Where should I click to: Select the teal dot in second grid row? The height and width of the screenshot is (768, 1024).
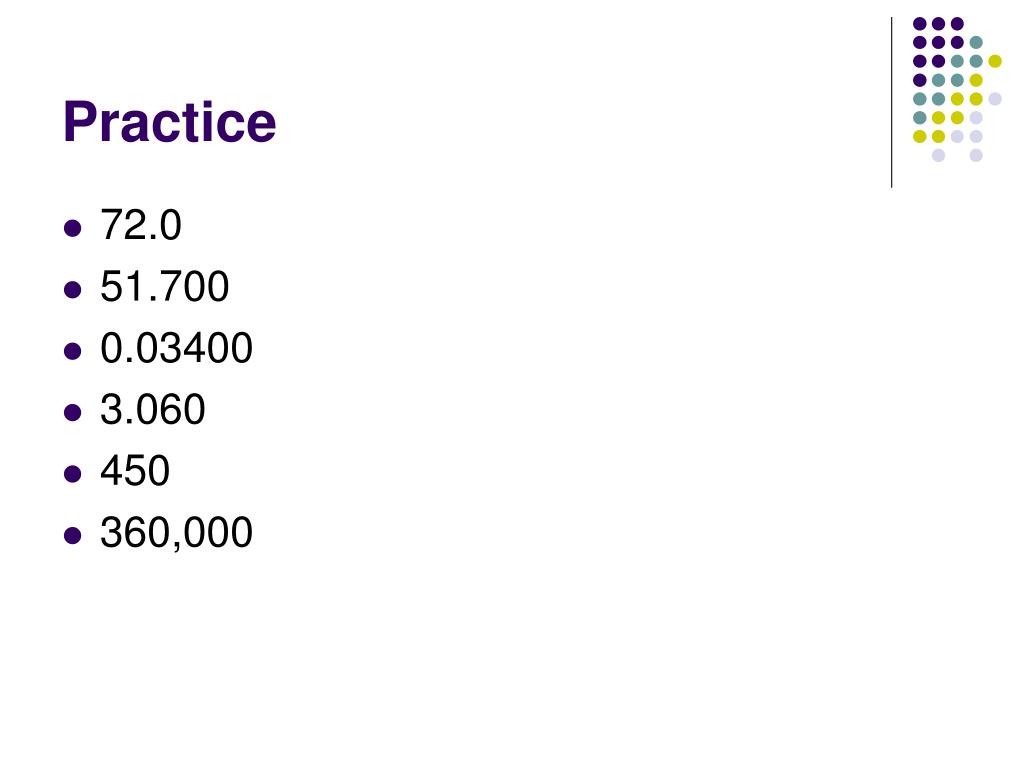976,43
